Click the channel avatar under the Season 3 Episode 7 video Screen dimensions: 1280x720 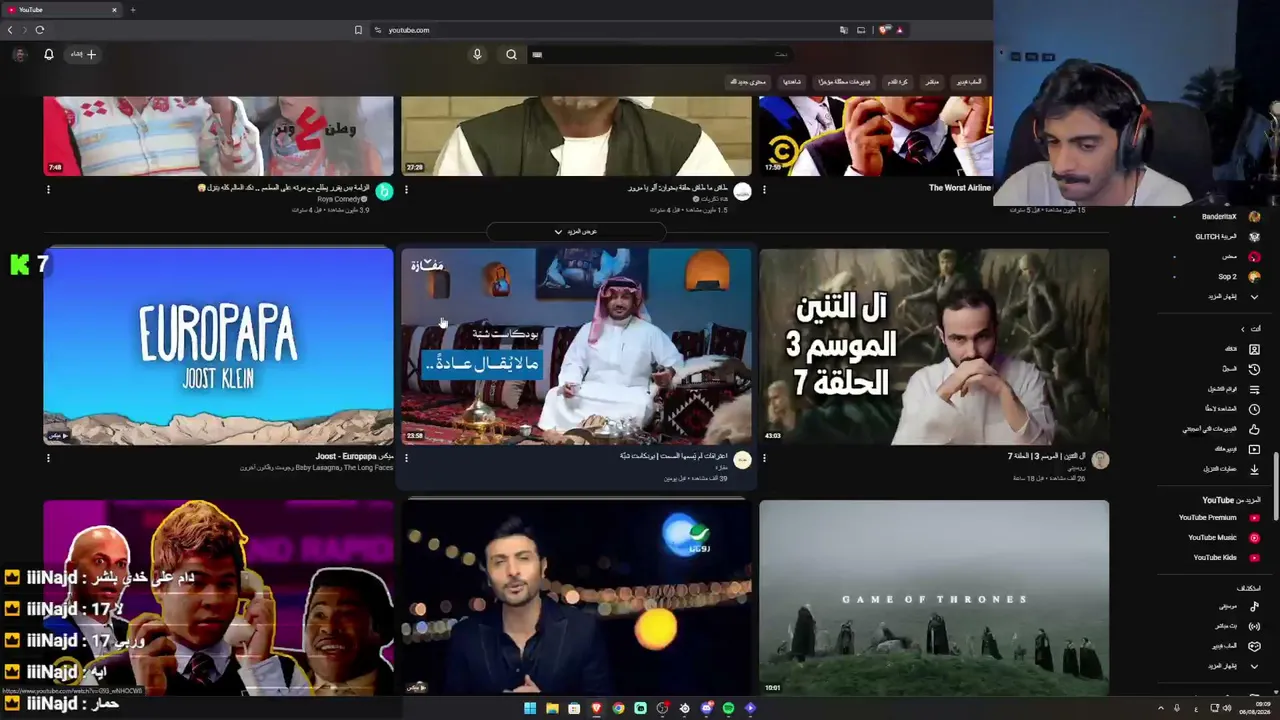coord(1100,459)
